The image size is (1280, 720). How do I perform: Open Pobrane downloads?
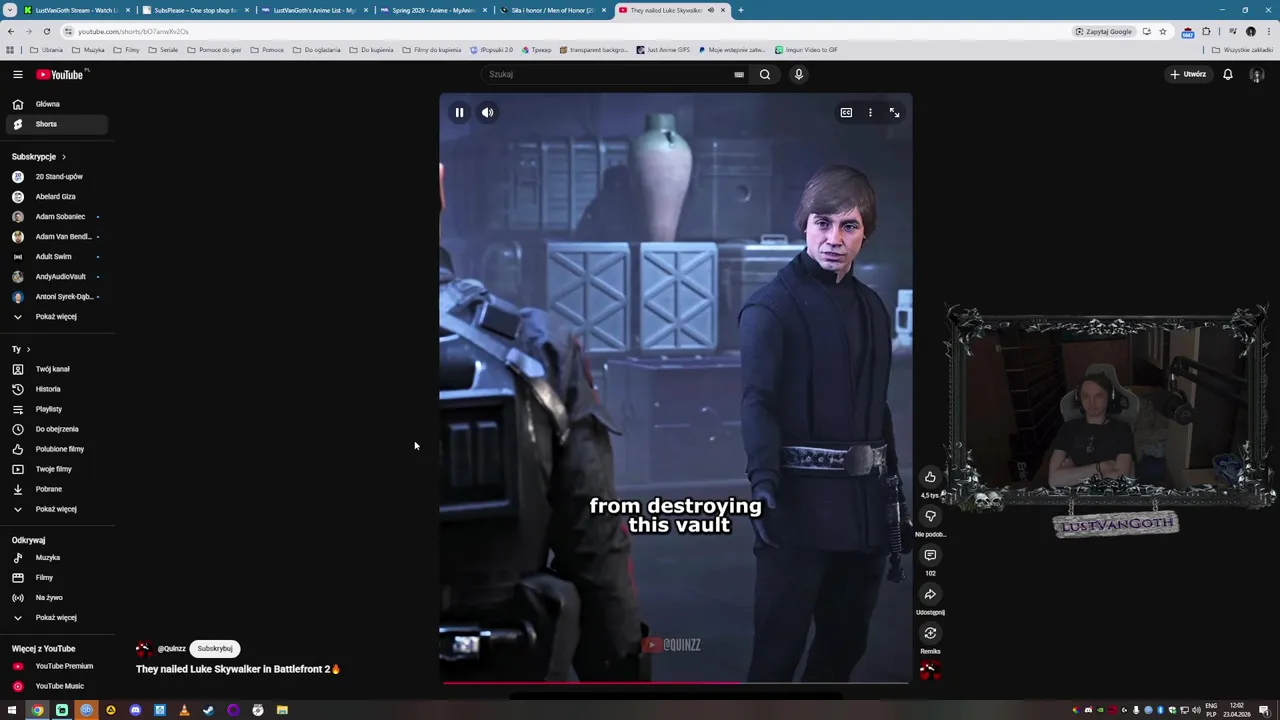[x=55, y=489]
